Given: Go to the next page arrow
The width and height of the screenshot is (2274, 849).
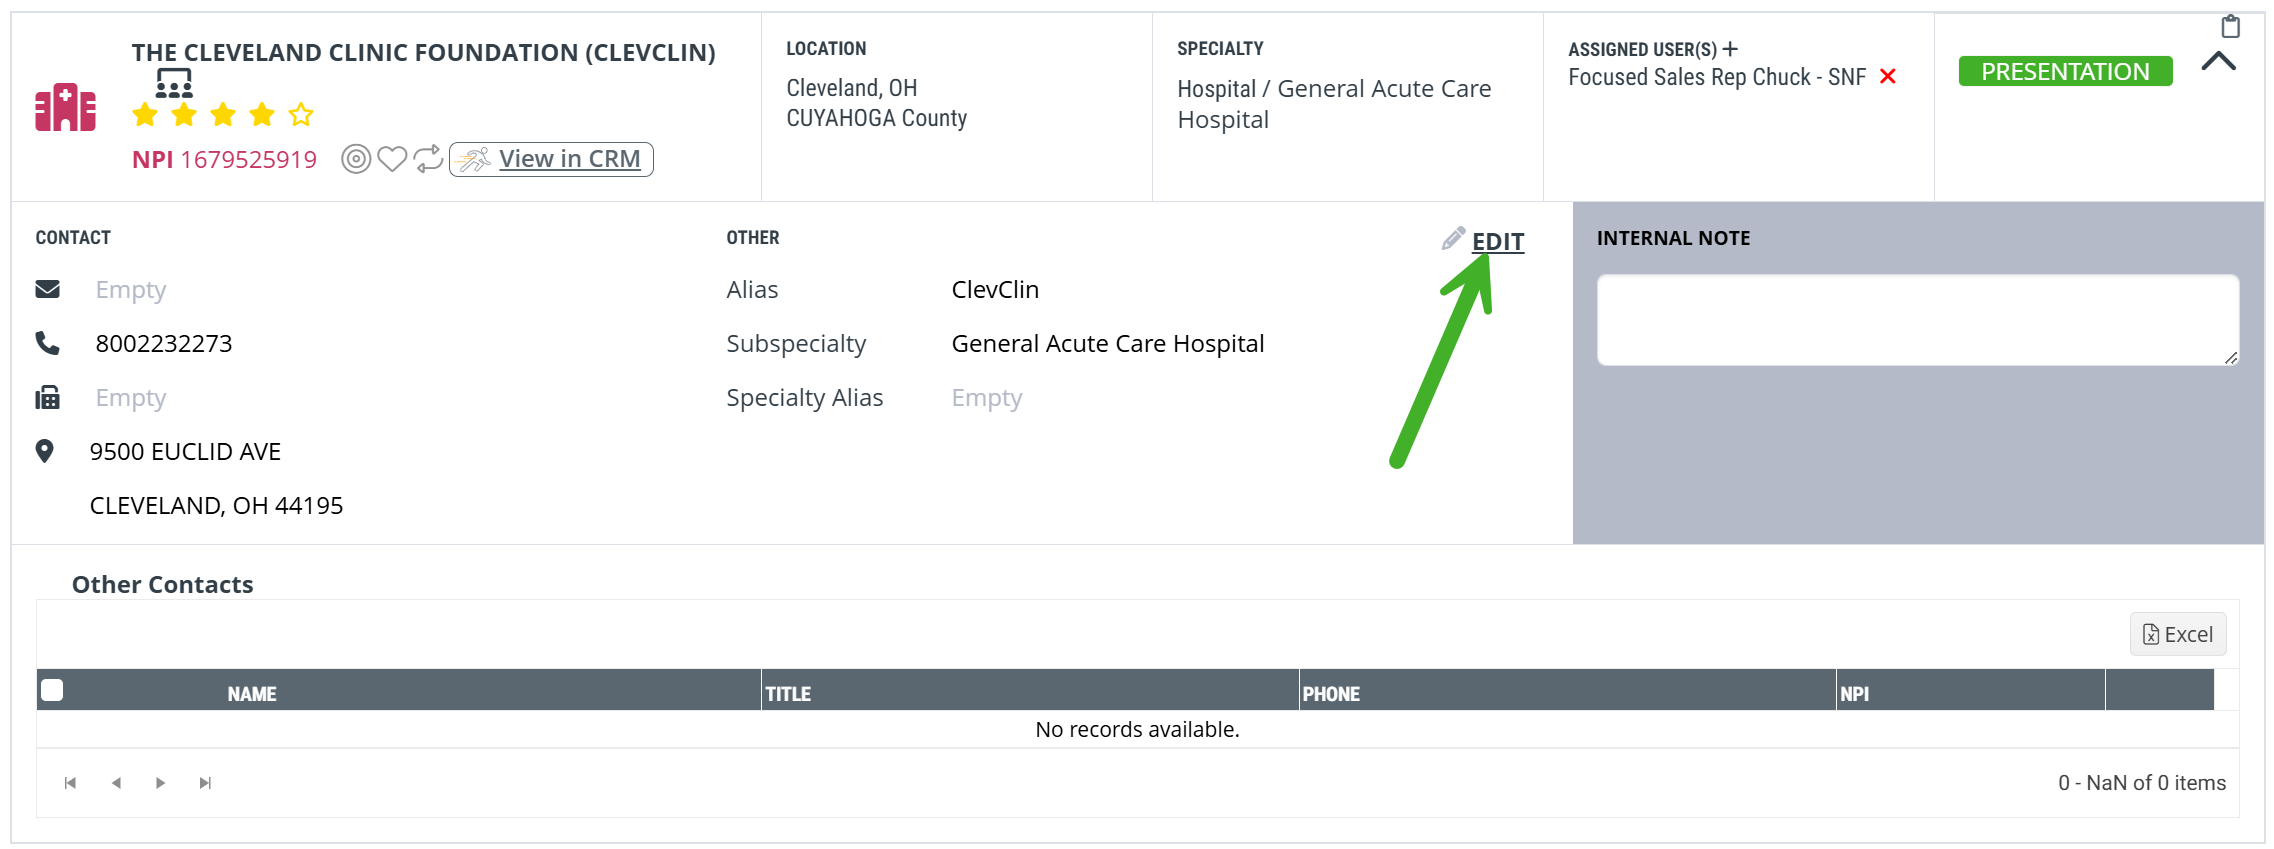Looking at the screenshot, I should 160,783.
